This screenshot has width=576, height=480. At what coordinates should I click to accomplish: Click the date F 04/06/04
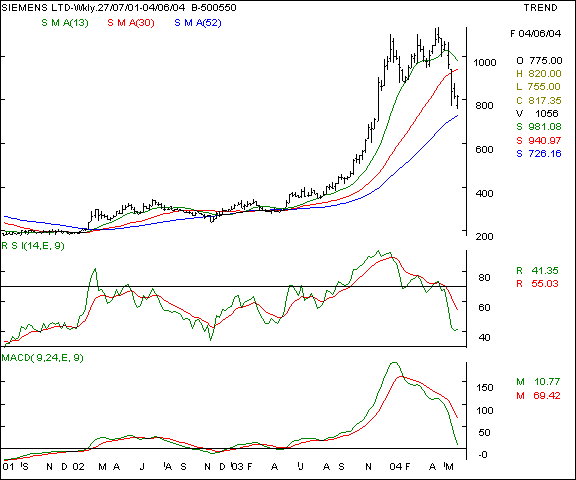pos(536,33)
